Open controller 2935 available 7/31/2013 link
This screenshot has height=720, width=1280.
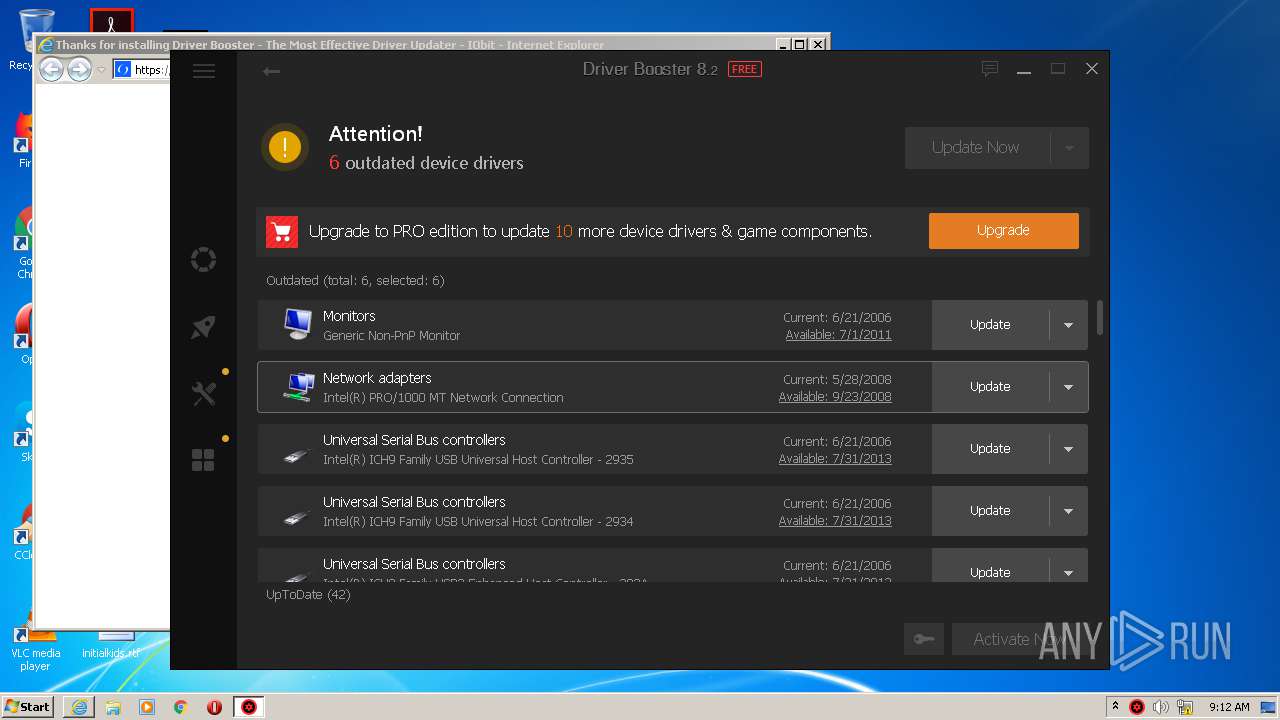coord(835,459)
